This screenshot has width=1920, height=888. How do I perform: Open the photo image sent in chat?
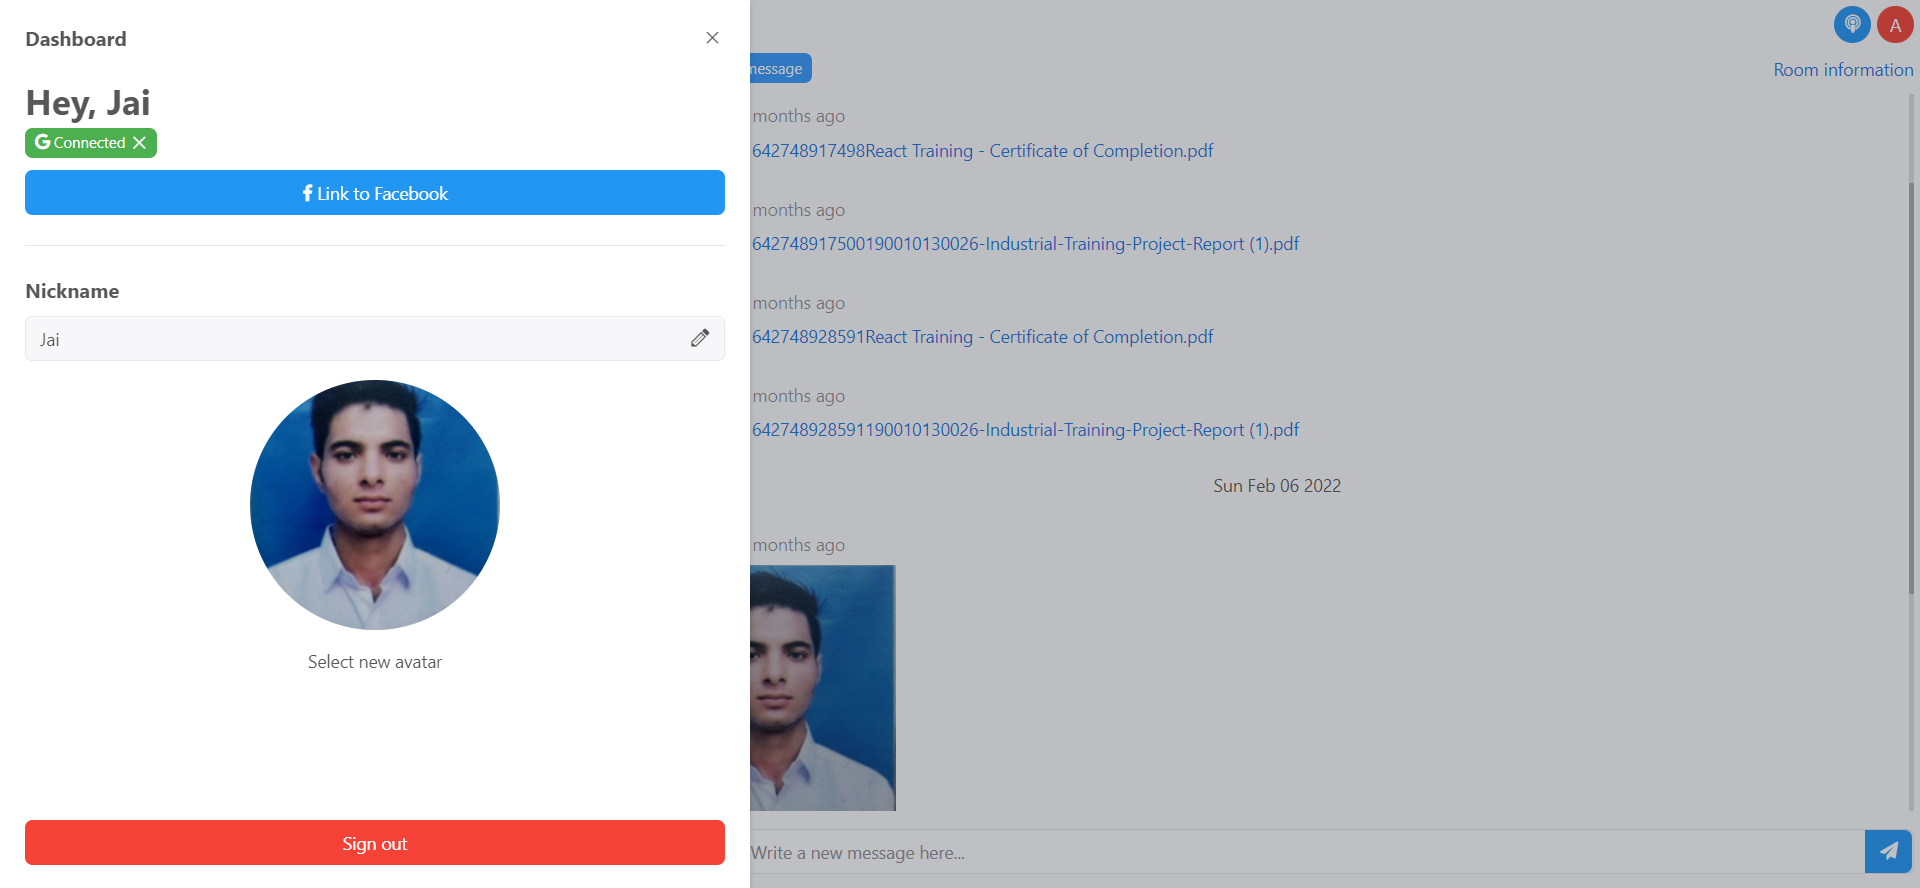[823, 688]
